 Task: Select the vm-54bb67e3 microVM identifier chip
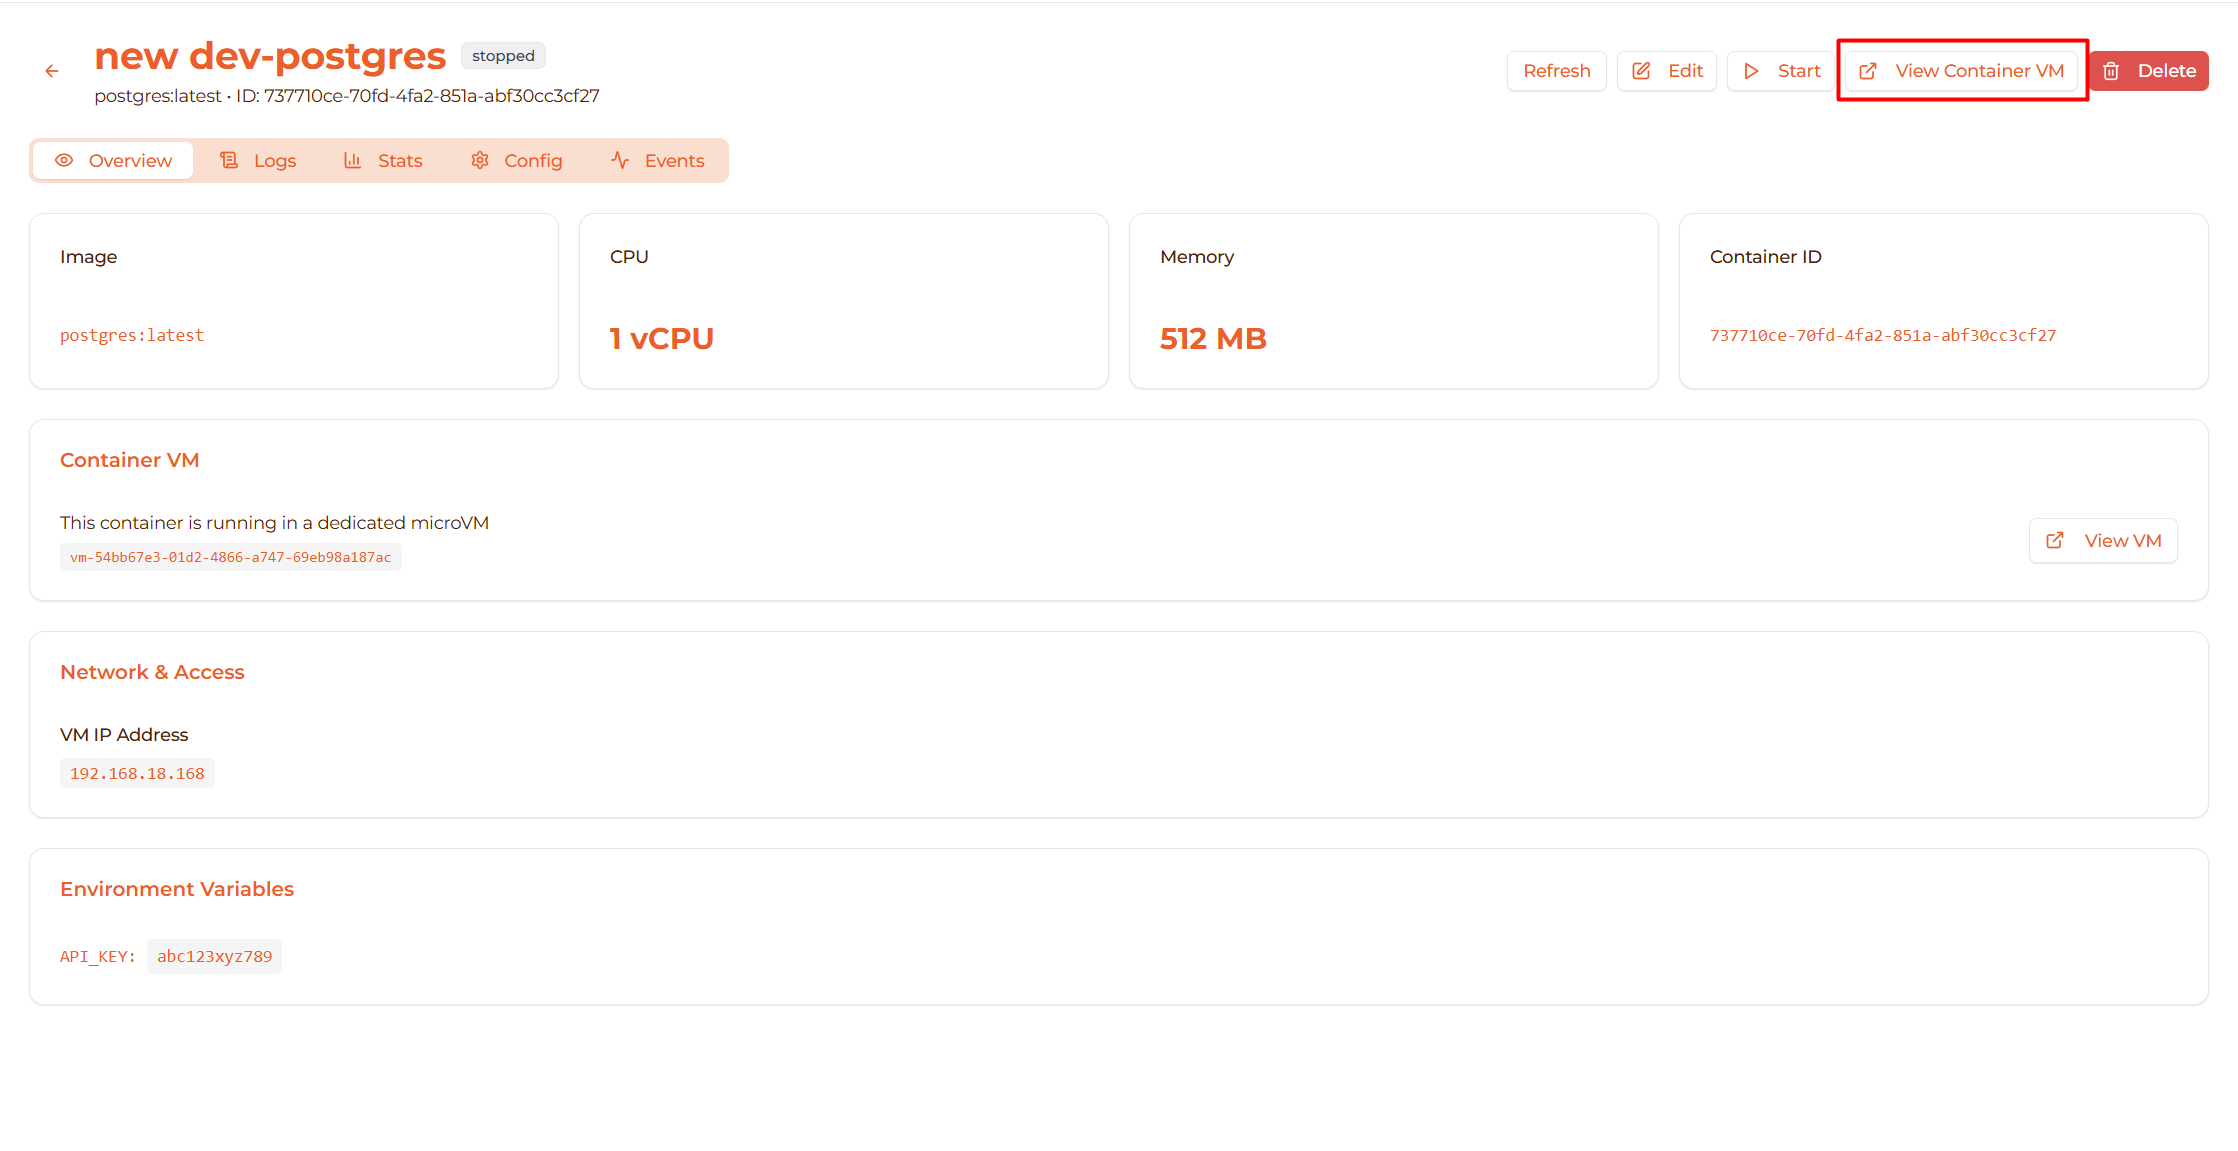(230, 556)
